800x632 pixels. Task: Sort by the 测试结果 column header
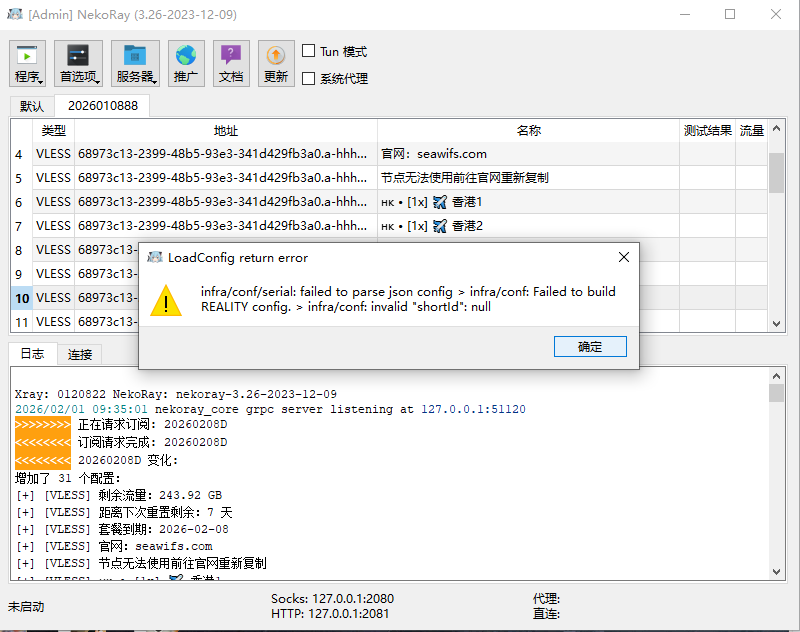[x=707, y=131]
